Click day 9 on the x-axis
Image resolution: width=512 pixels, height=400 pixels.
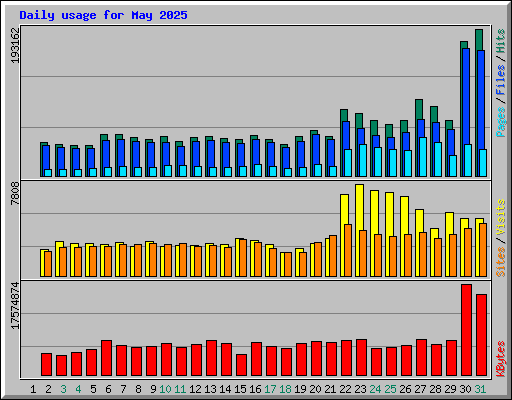click(153, 389)
